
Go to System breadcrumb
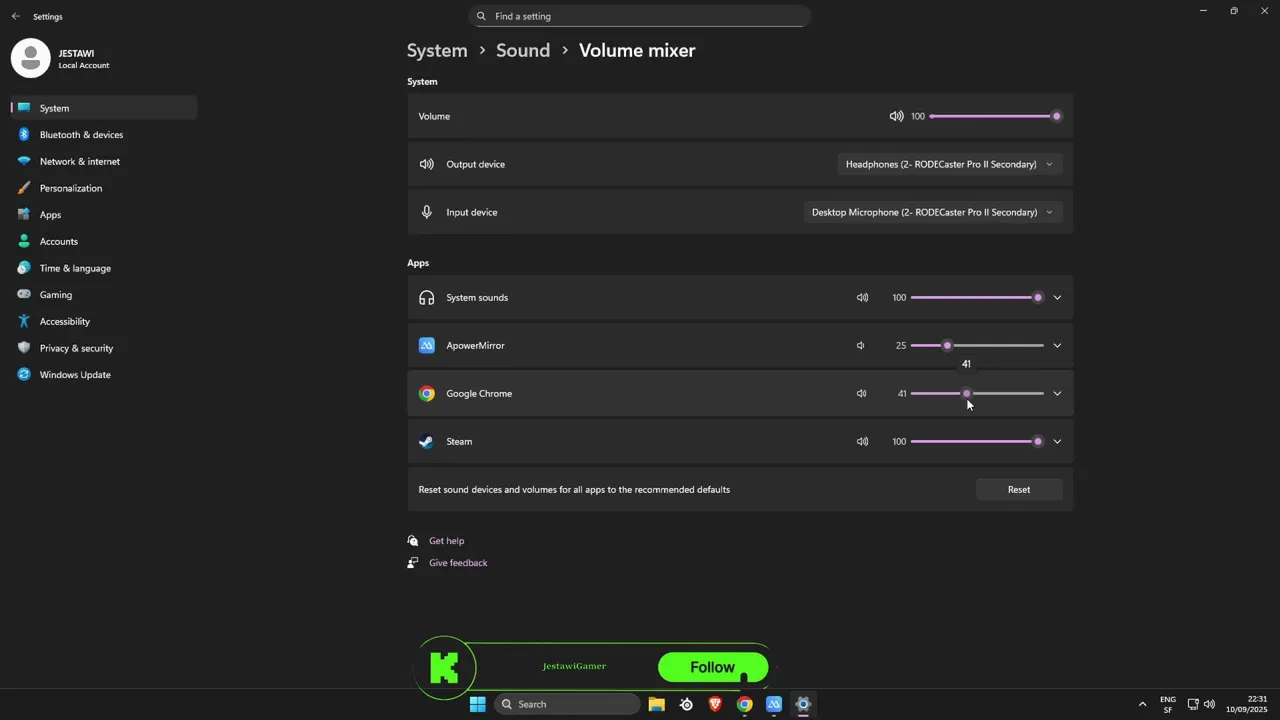point(437,50)
